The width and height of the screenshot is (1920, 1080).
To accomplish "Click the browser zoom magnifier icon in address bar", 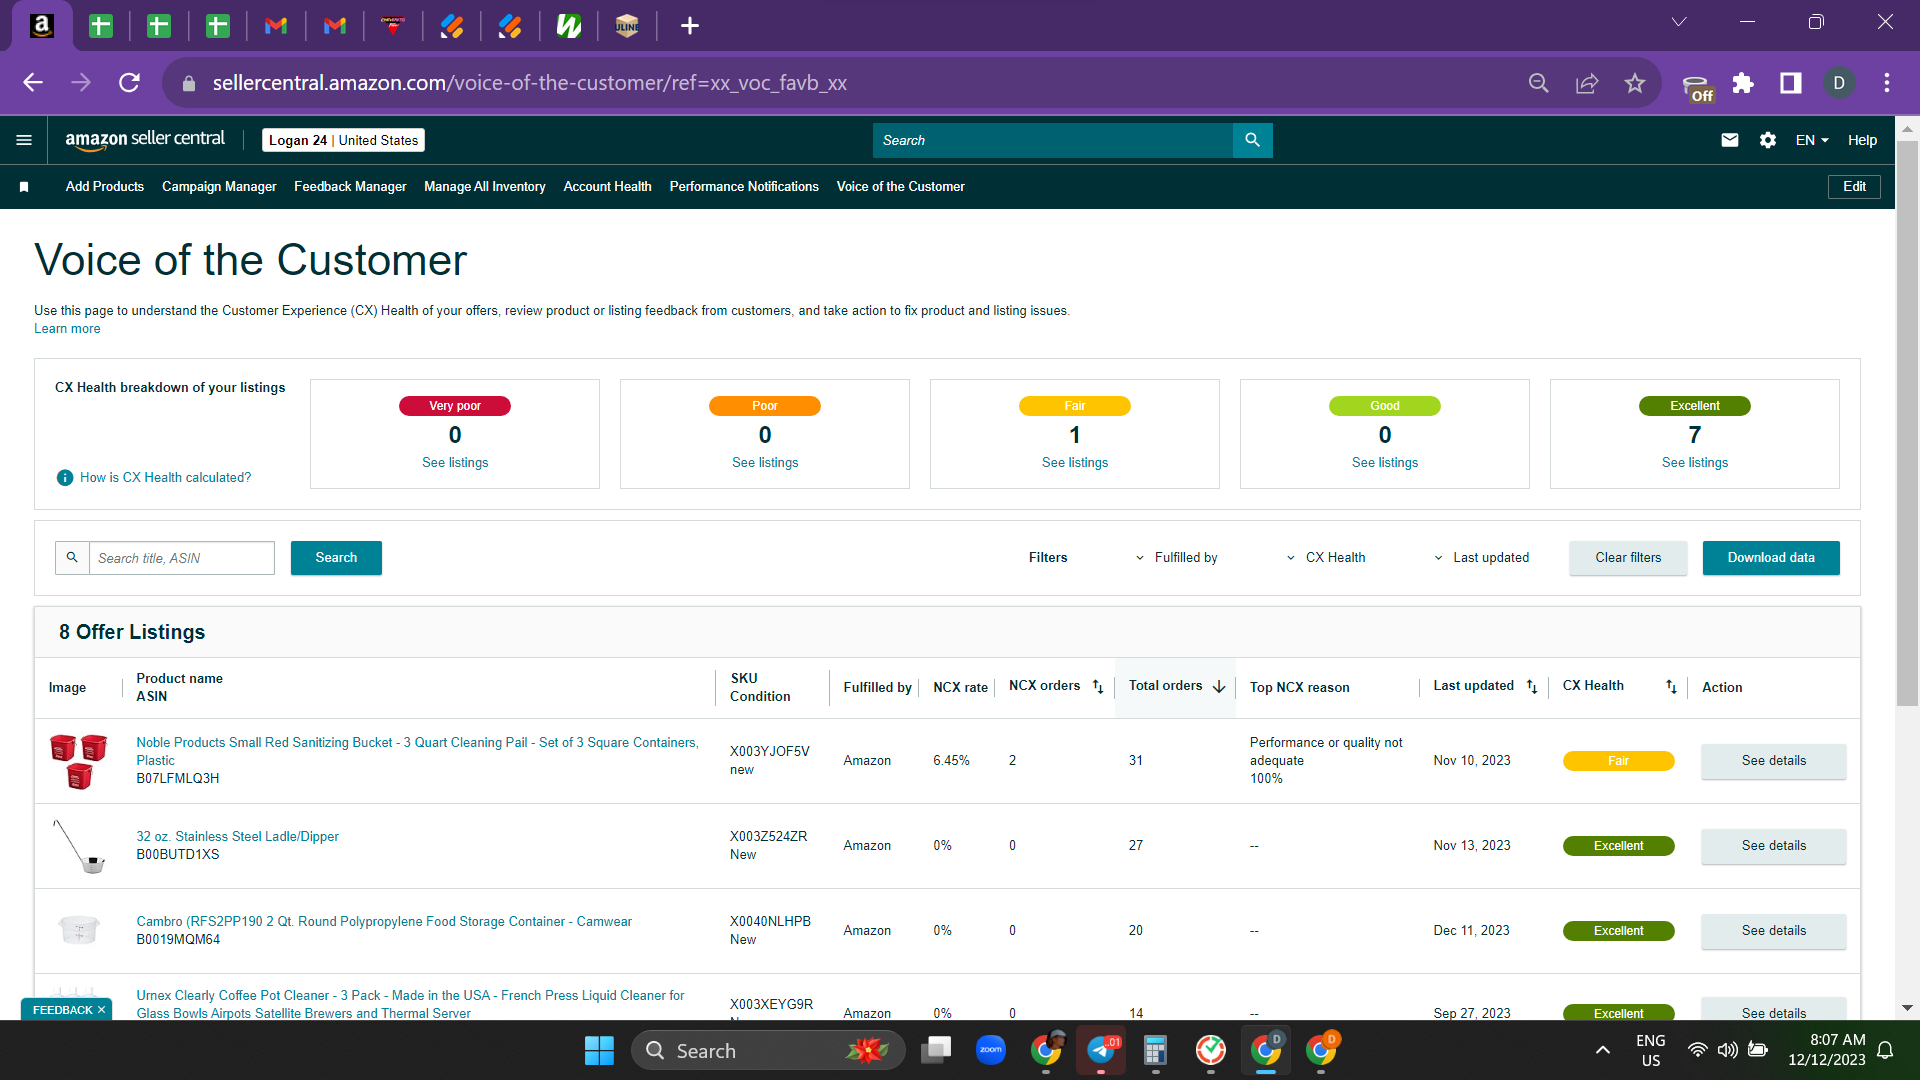I will pyautogui.click(x=1539, y=83).
